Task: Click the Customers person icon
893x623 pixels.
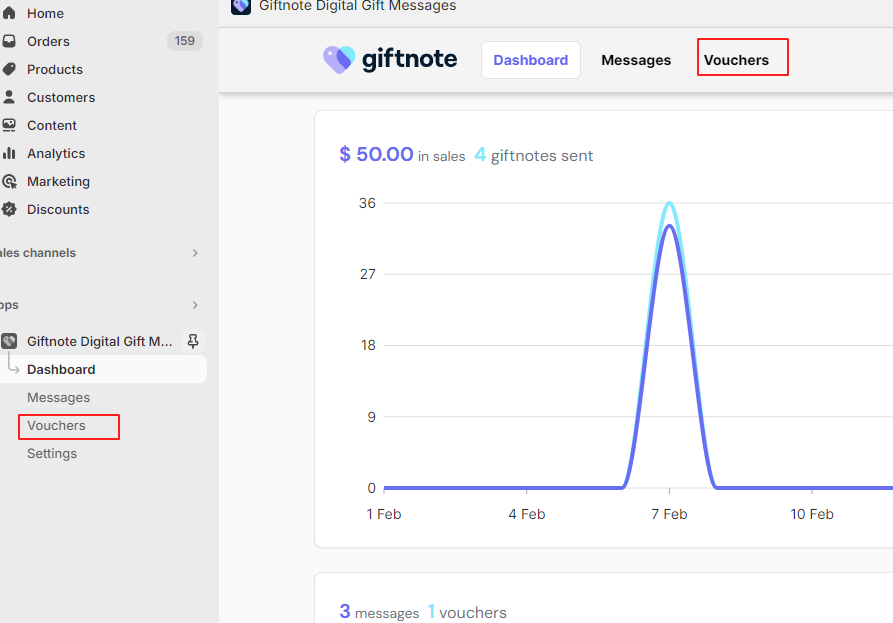Action: click(9, 97)
